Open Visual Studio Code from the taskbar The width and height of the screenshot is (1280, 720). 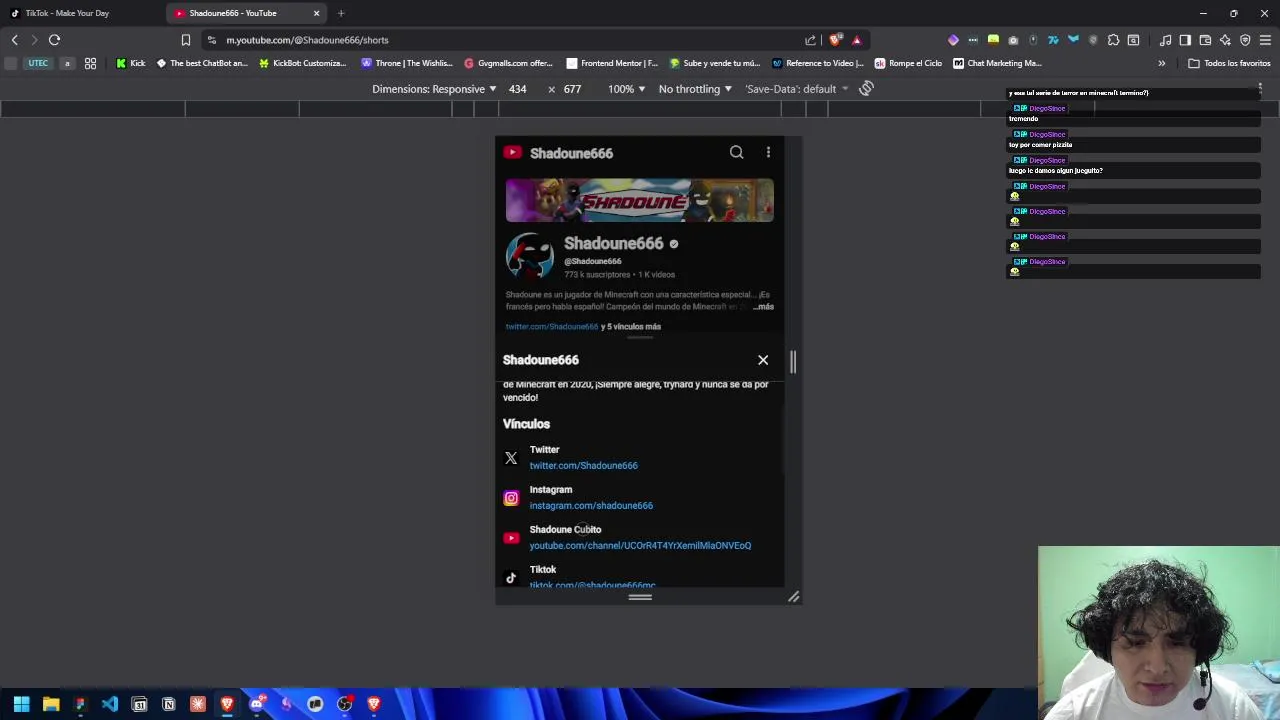110,704
